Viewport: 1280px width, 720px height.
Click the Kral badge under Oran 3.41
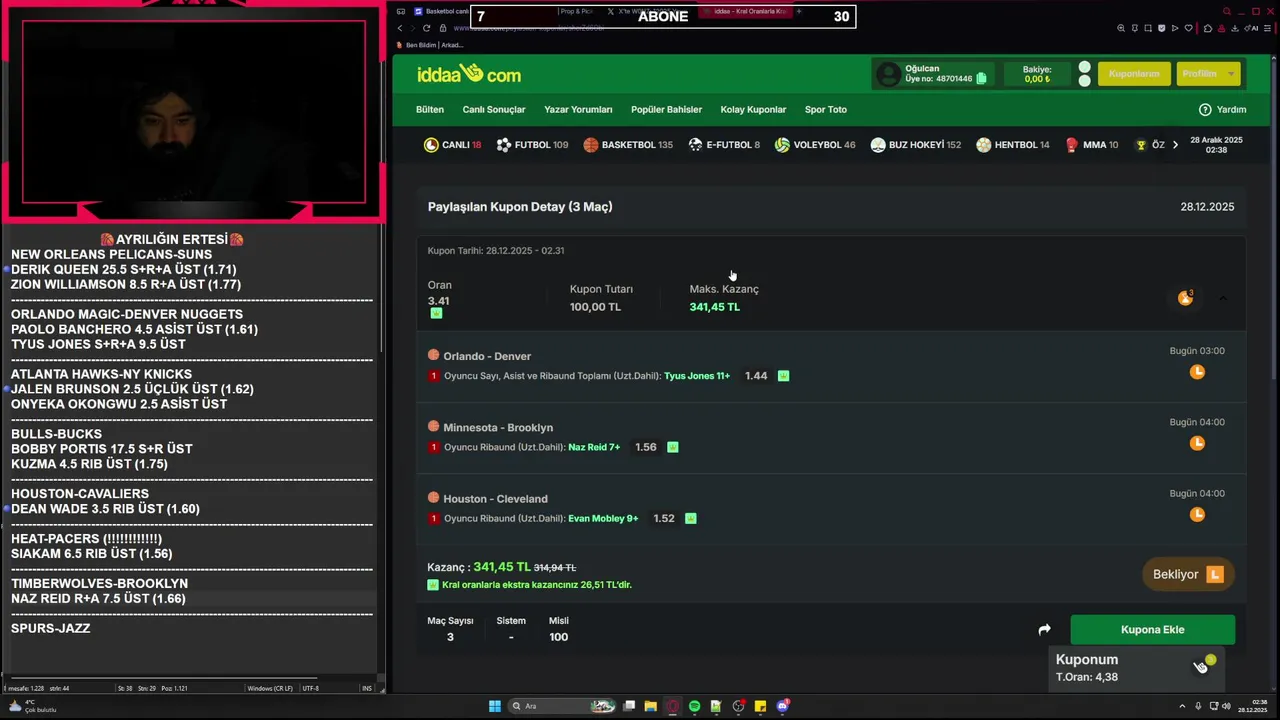436,313
